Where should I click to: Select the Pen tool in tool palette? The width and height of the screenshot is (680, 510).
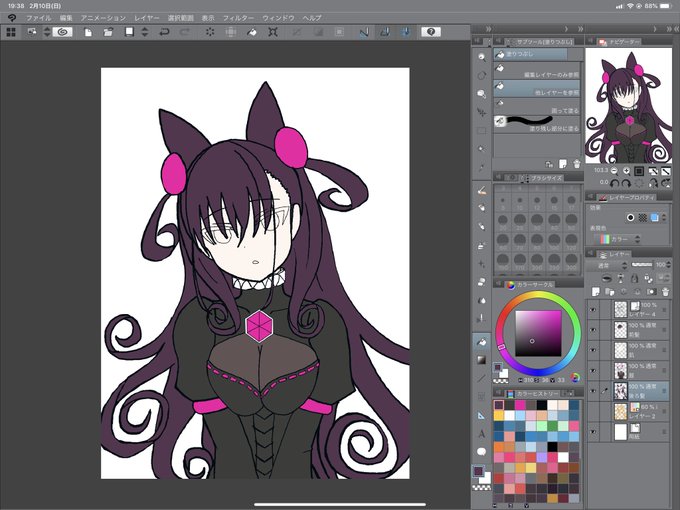pyautogui.click(x=481, y=190)
